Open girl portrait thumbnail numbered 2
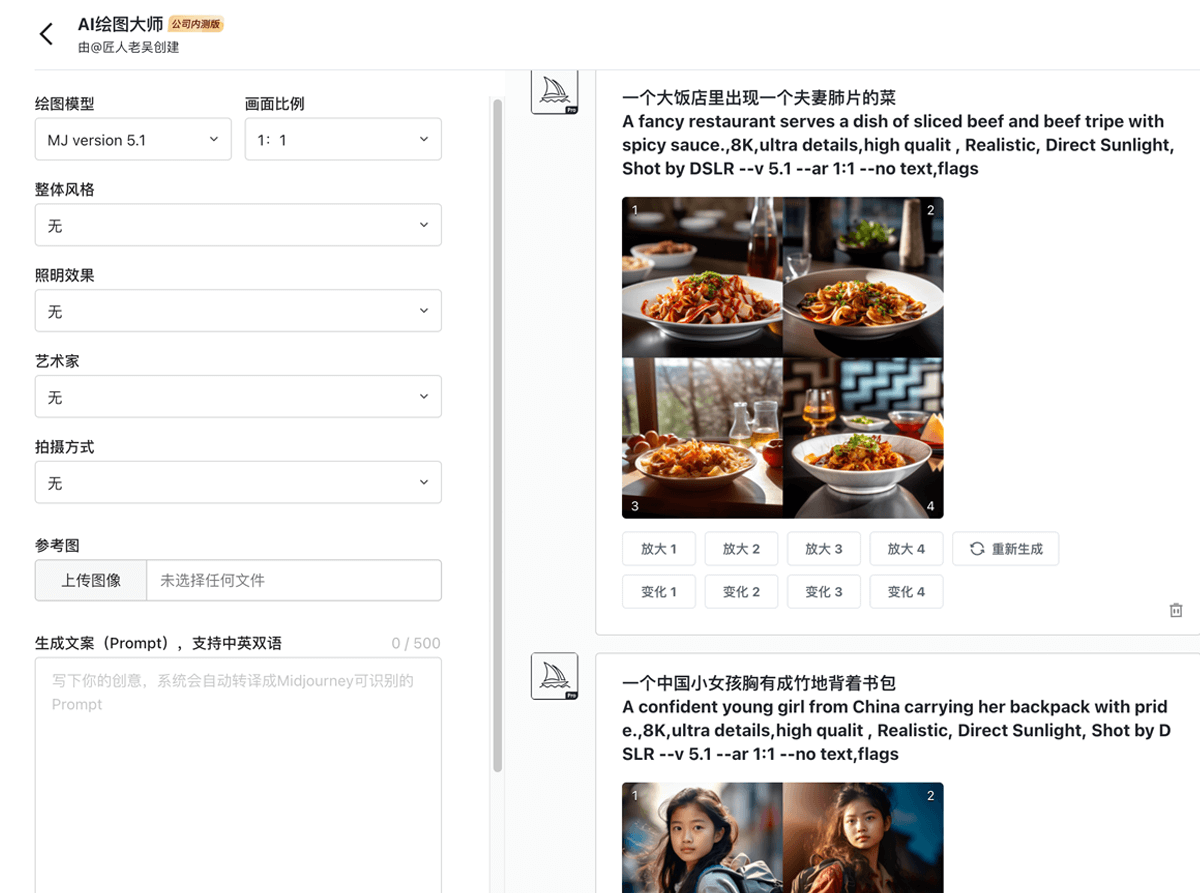1200x893 pixels. 863,838
